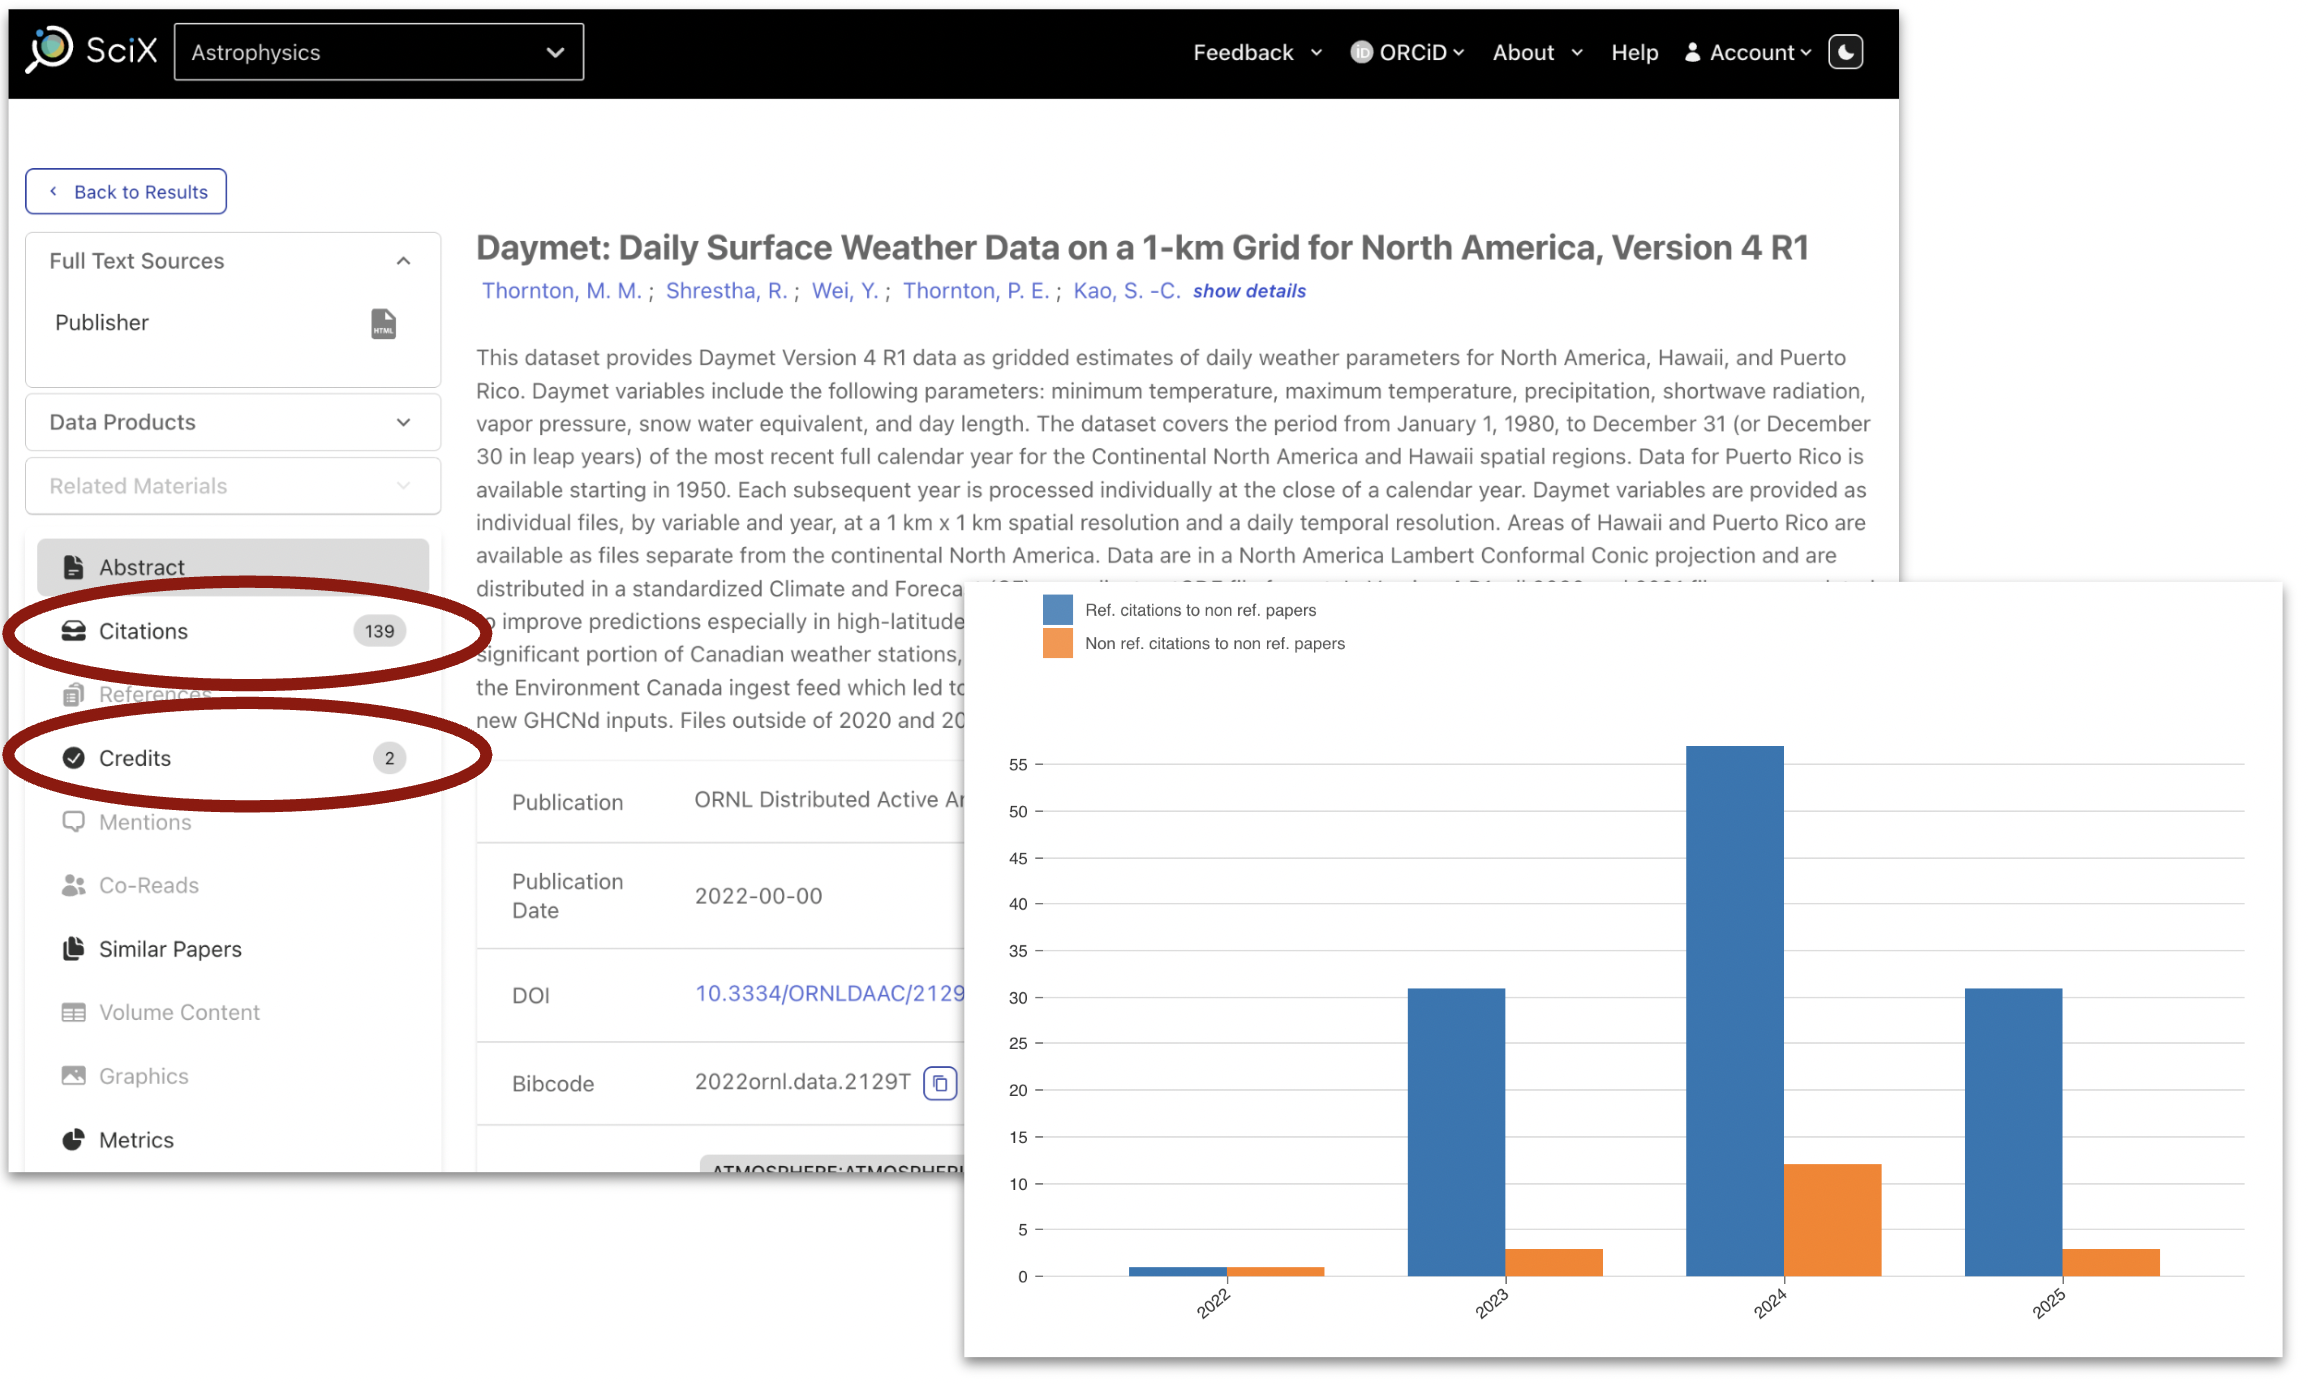Click the SciX logo icon
Screen dimensions: 2308x1384
(x=50, y=50)
